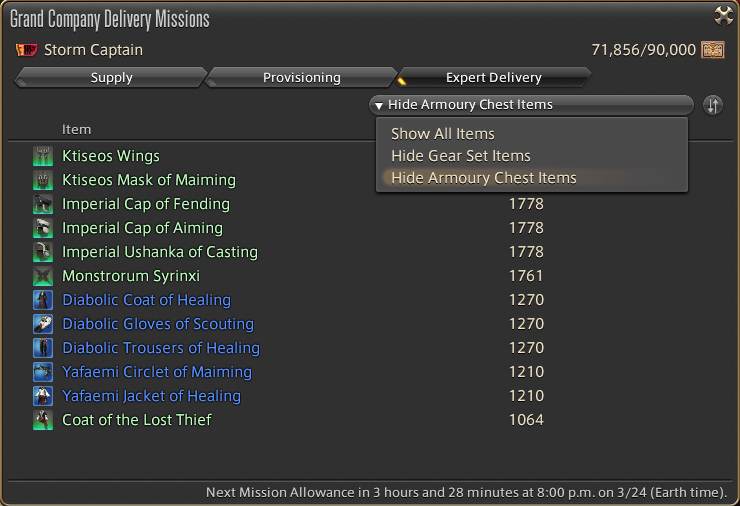Image resolution: width=740 pixels, height=506 pixels.
Task: Click the Yafaemi Circlet of Maiming icon
Action: coord(42,372)
